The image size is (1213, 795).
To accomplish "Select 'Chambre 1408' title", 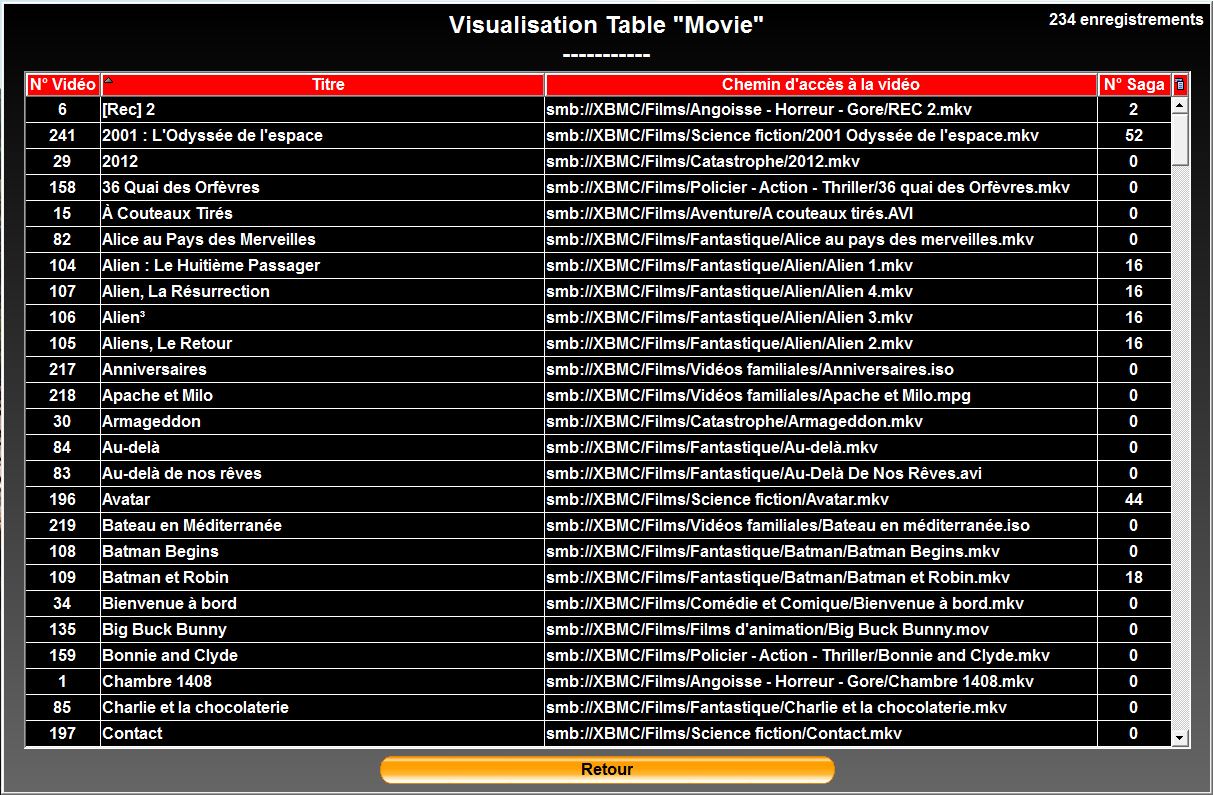I will coord(156,681).
